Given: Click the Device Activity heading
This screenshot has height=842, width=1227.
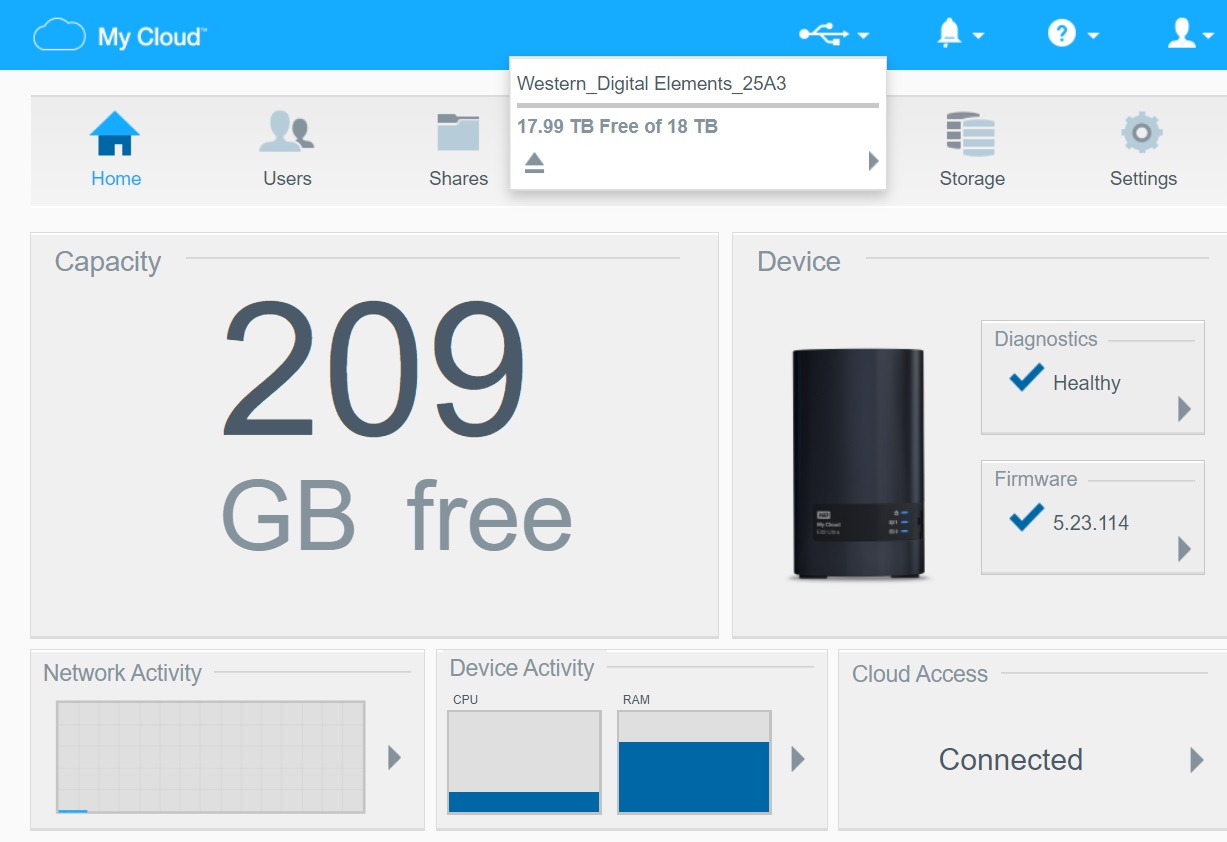Looking at the screenshot, I should [x=522, y=668].
